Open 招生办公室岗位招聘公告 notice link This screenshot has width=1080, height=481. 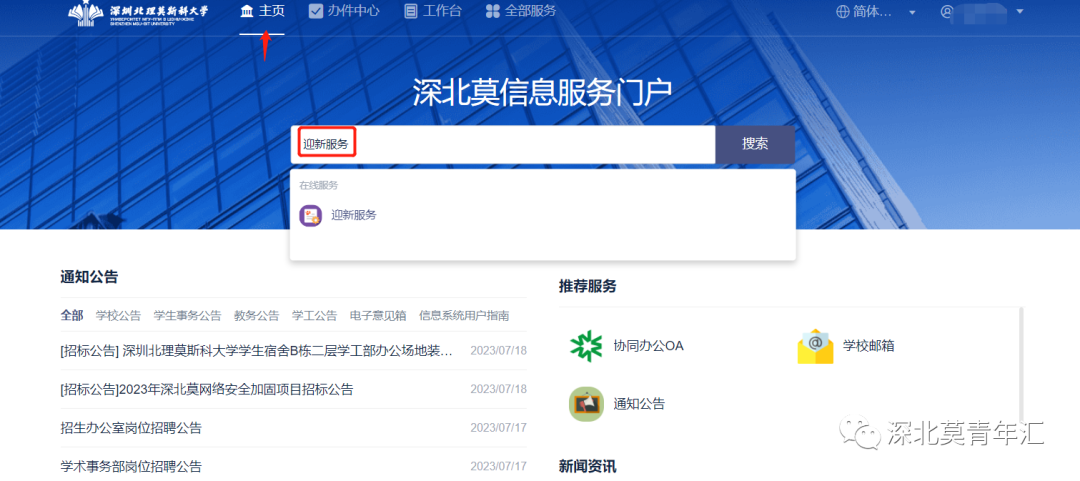[x=131, y=428]
